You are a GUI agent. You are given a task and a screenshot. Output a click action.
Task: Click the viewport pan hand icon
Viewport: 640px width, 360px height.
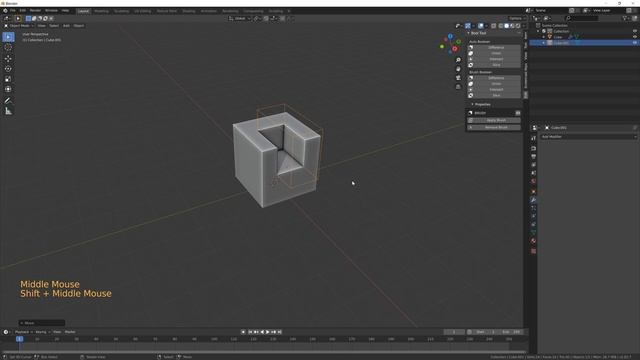(x=458, y=69)
